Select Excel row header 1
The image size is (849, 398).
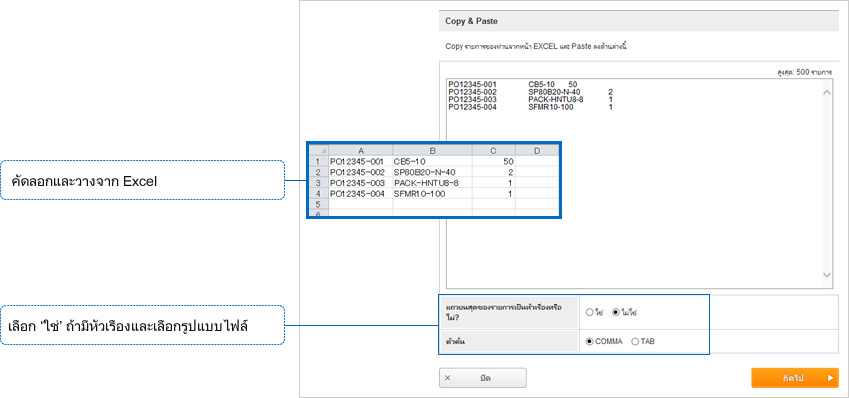319,161
